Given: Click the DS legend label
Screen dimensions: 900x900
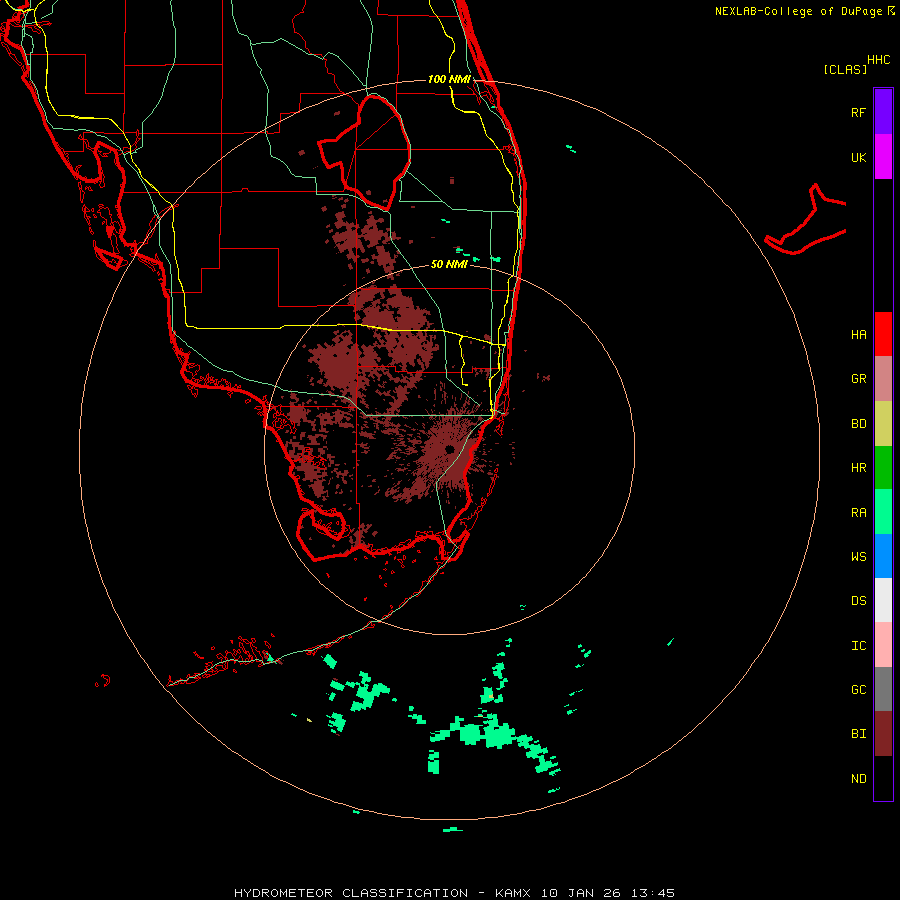Looking at the screenshot, I should point(858,601).
